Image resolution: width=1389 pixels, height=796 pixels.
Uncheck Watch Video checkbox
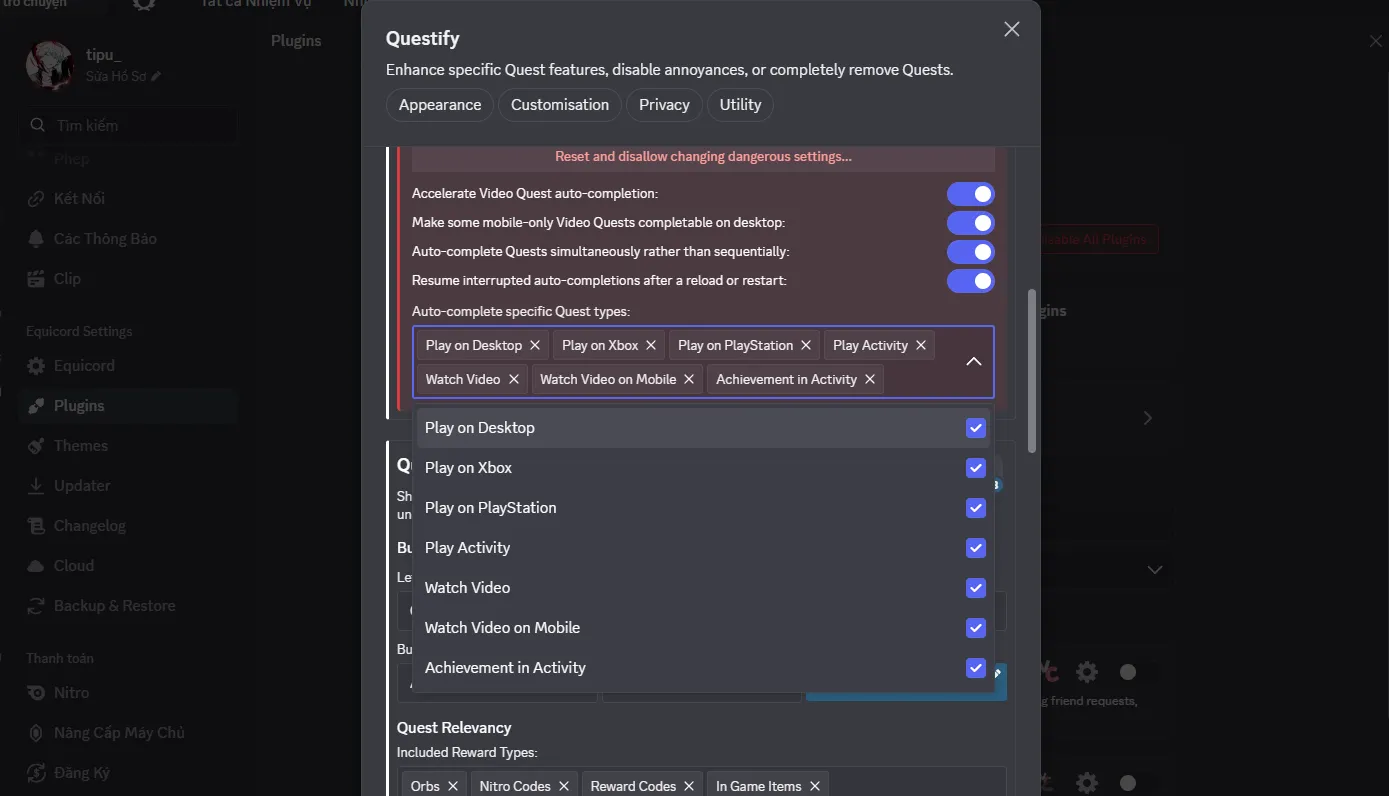point(976,588)
